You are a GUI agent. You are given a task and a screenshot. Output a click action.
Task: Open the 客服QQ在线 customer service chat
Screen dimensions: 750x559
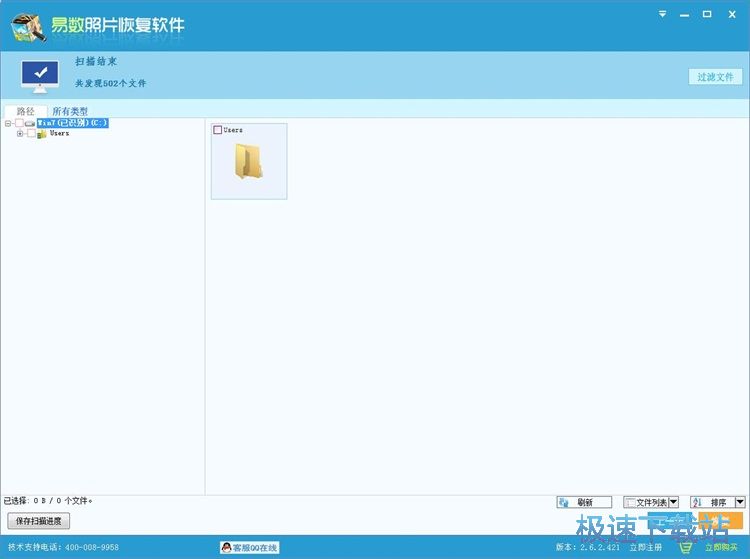click(249, 547)
